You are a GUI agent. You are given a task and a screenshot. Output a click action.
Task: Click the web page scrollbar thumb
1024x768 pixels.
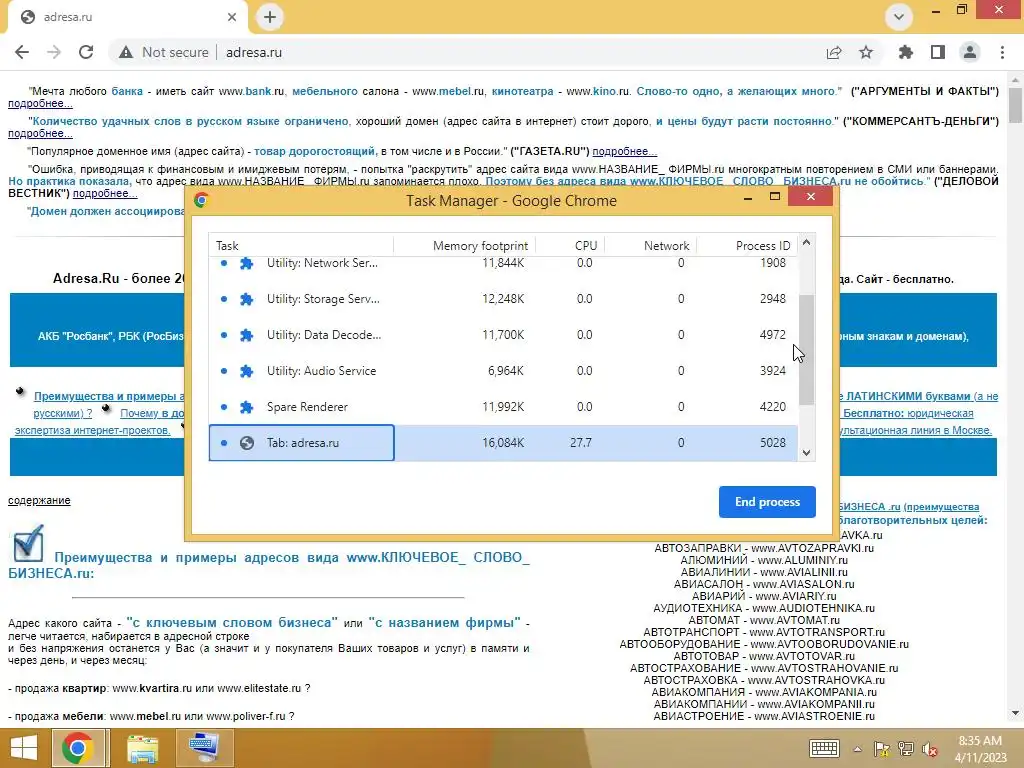click(x=1015, y=104)
